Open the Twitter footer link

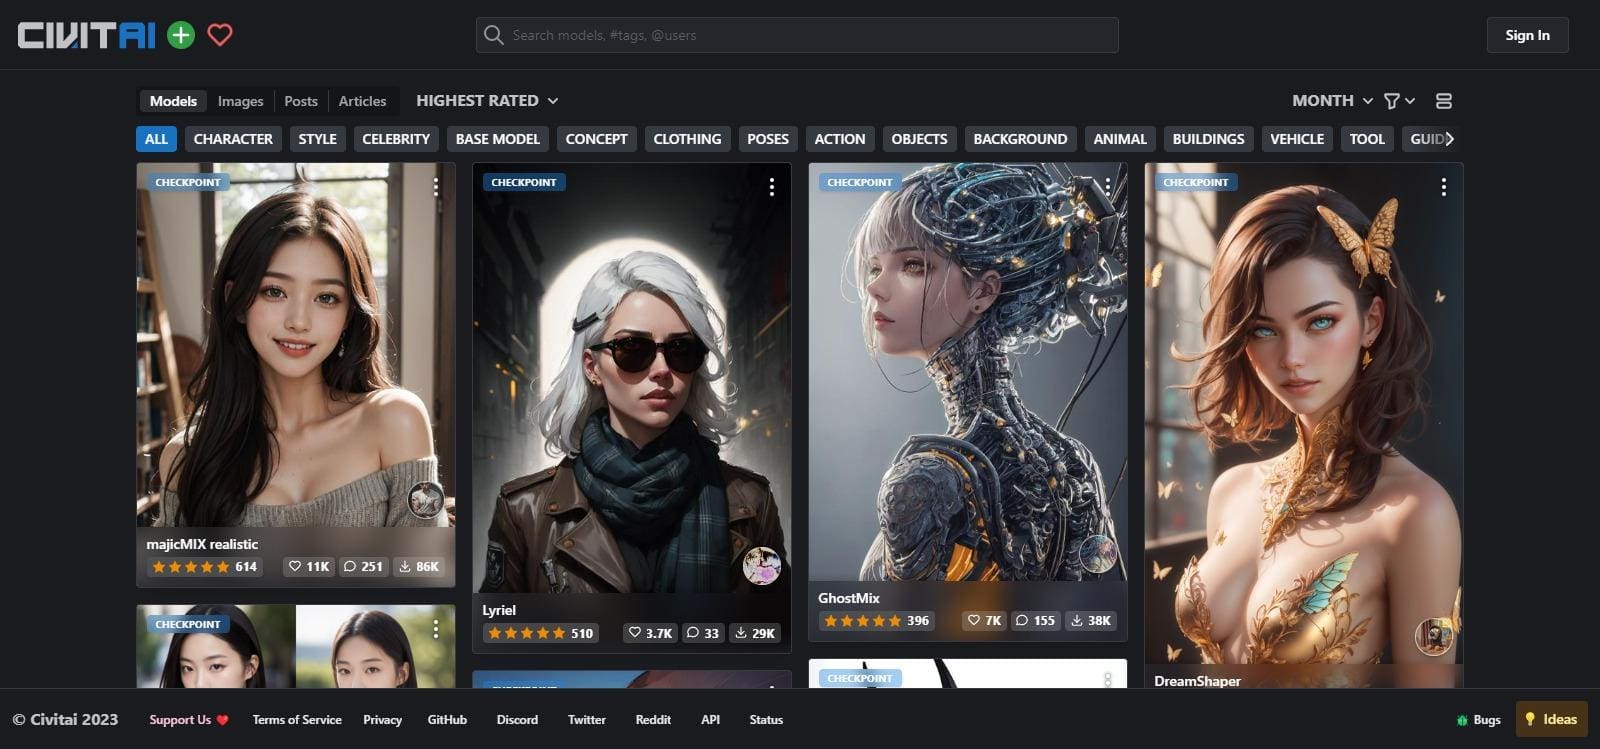[x=587, y=720]
